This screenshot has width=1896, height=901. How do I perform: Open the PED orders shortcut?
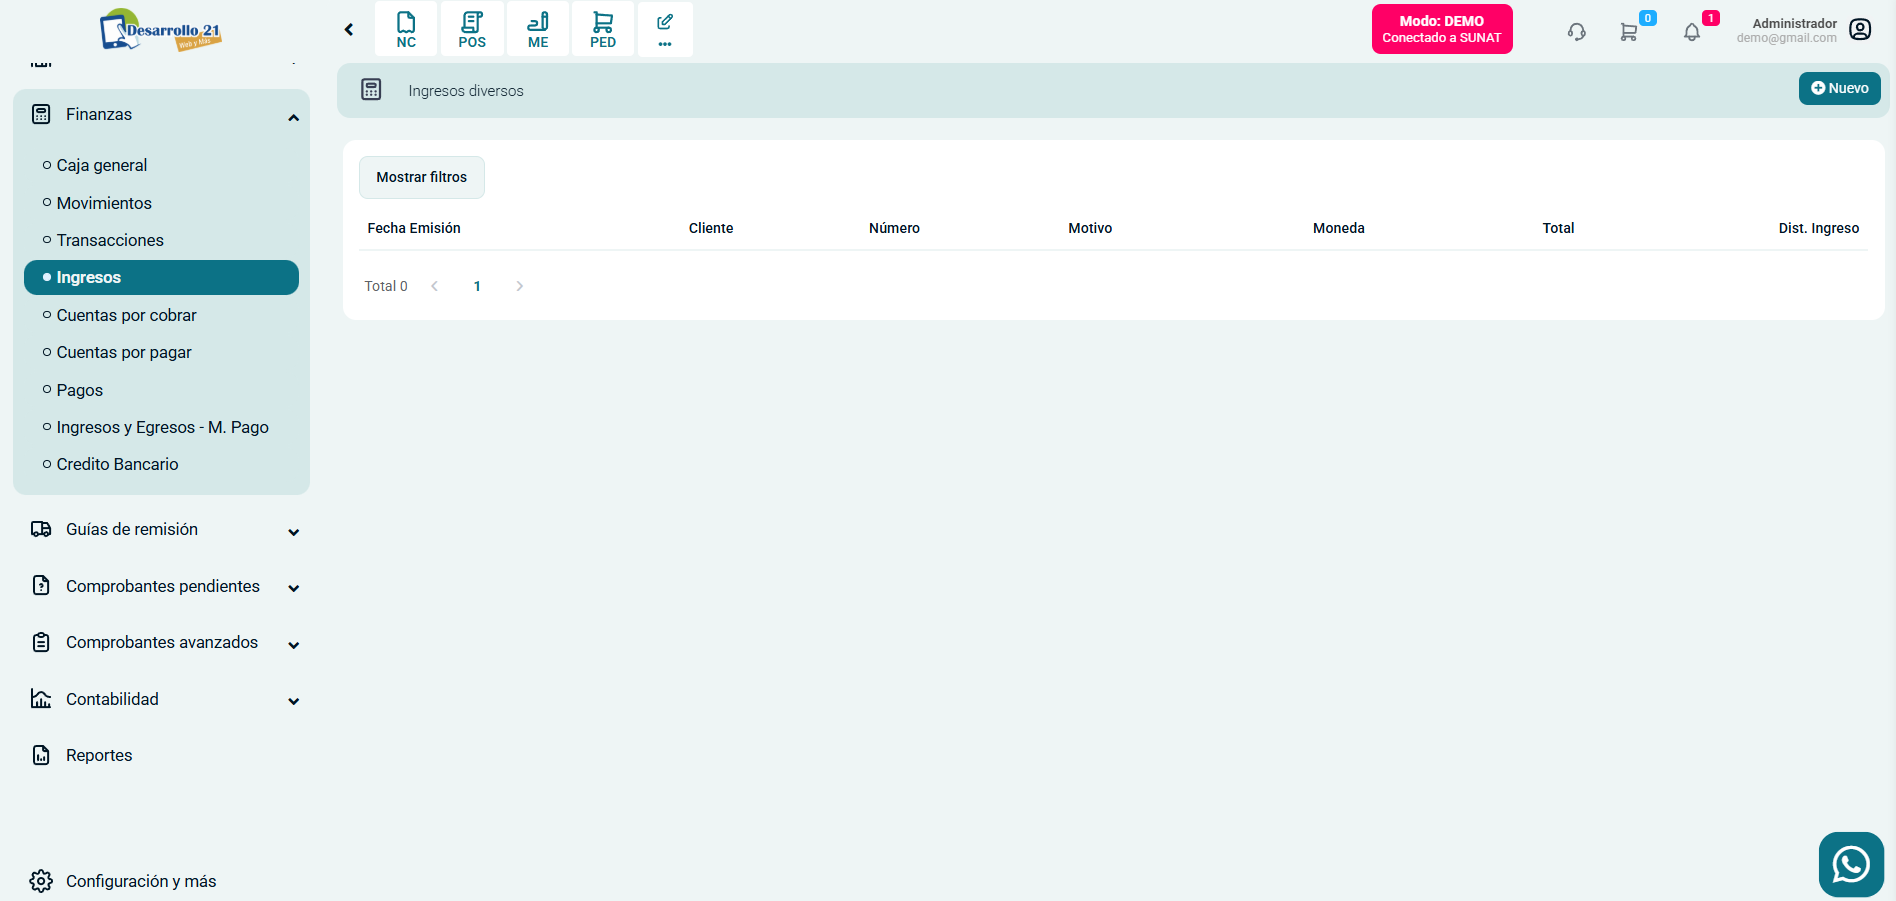603,29
